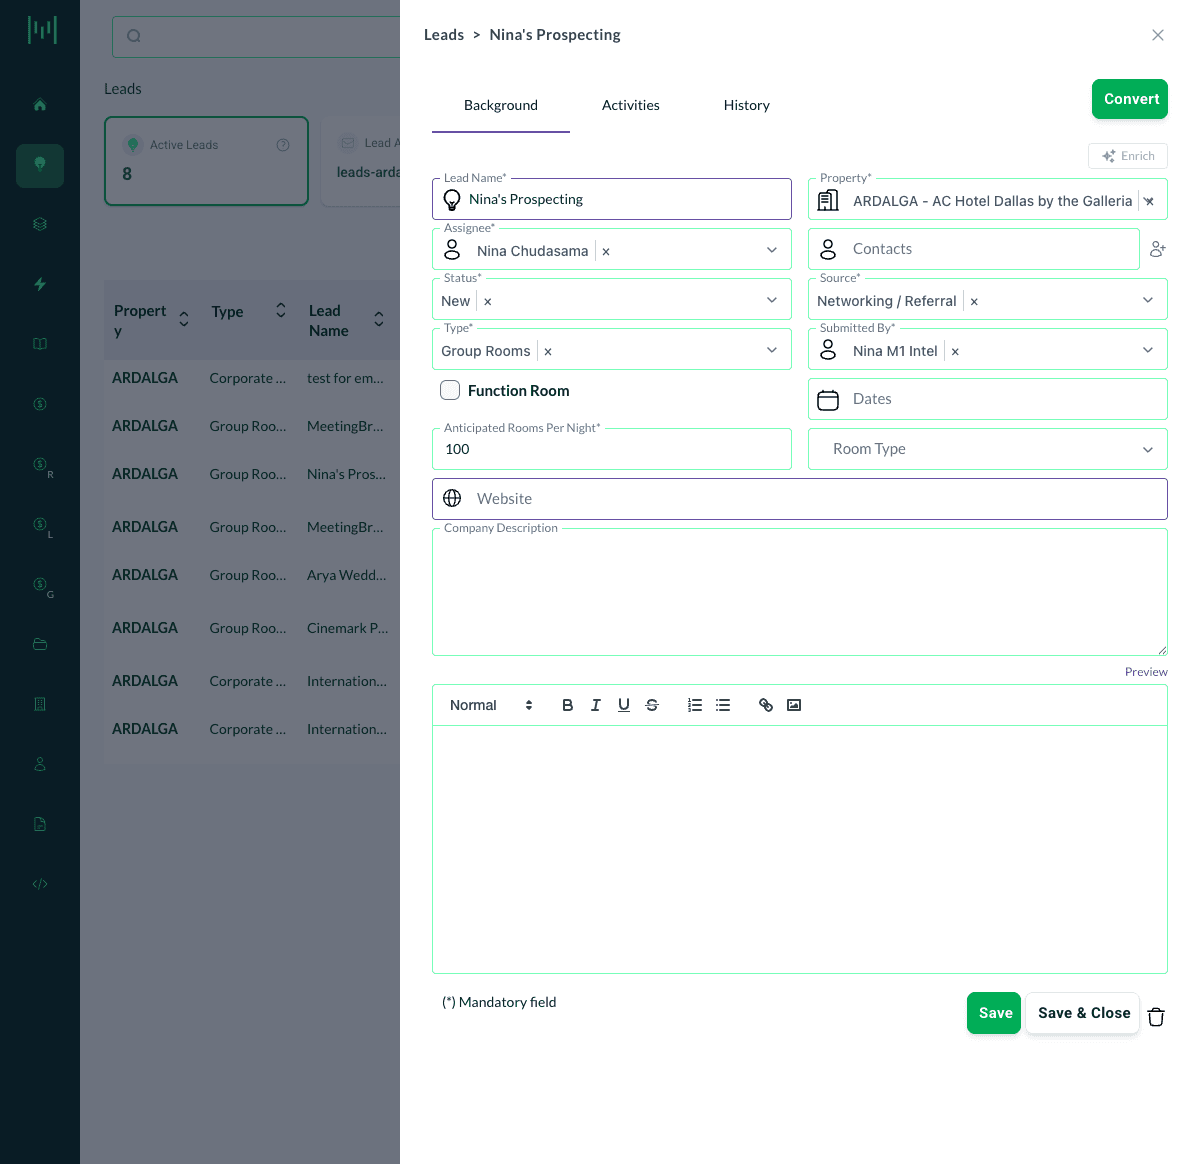Viewport: 1200px width, 1164px height.
Task: Open the Normal paragraph style dropdown
Action: pos(491,705)
